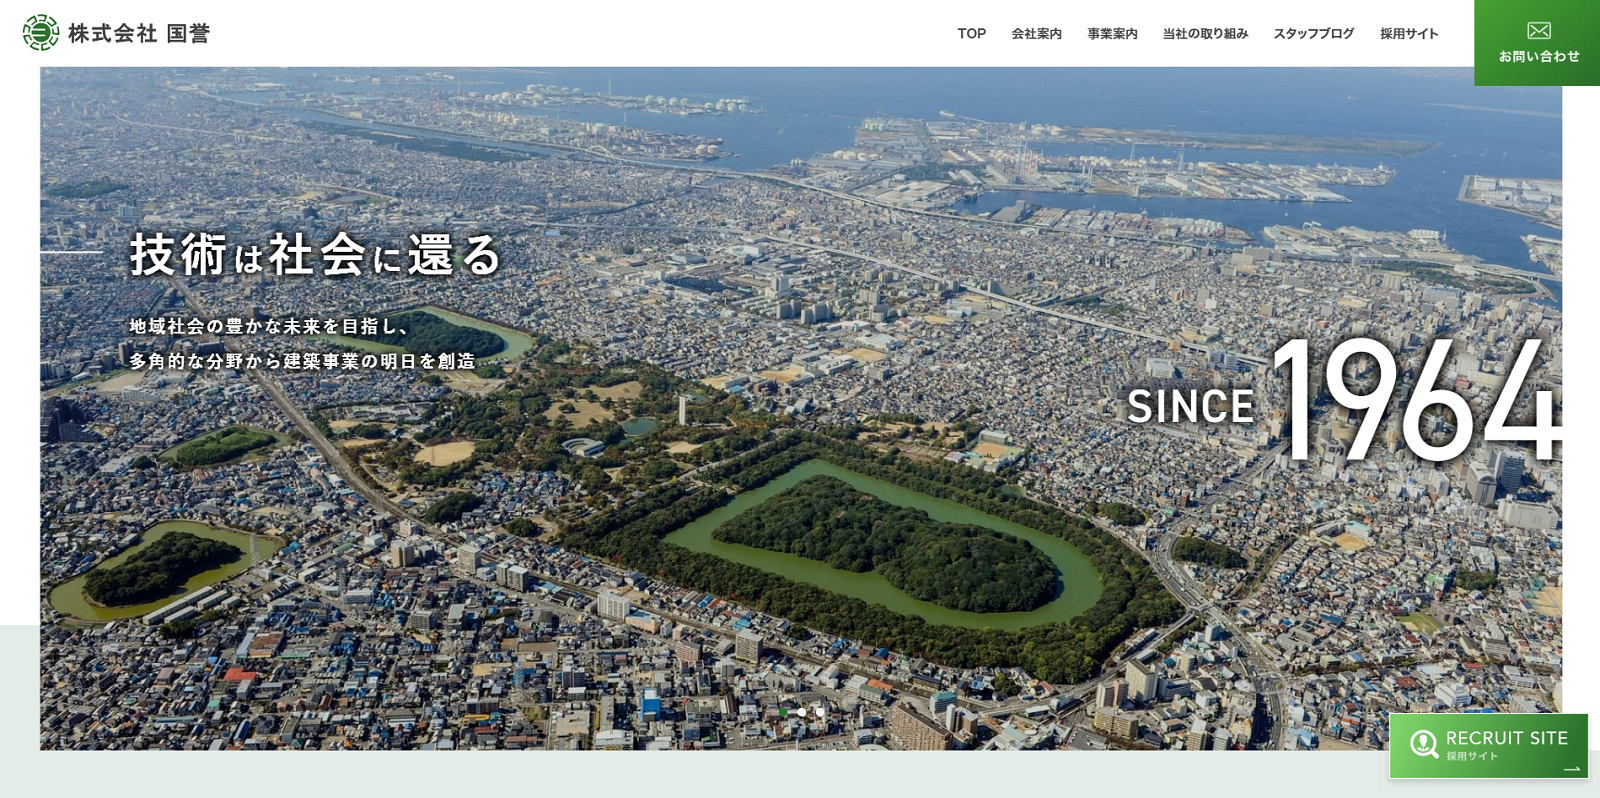The width and height of the screenshot is (1600, 798).
Task: Open the 事業案内 navigation item
Action: click(x=1112, y=34)
